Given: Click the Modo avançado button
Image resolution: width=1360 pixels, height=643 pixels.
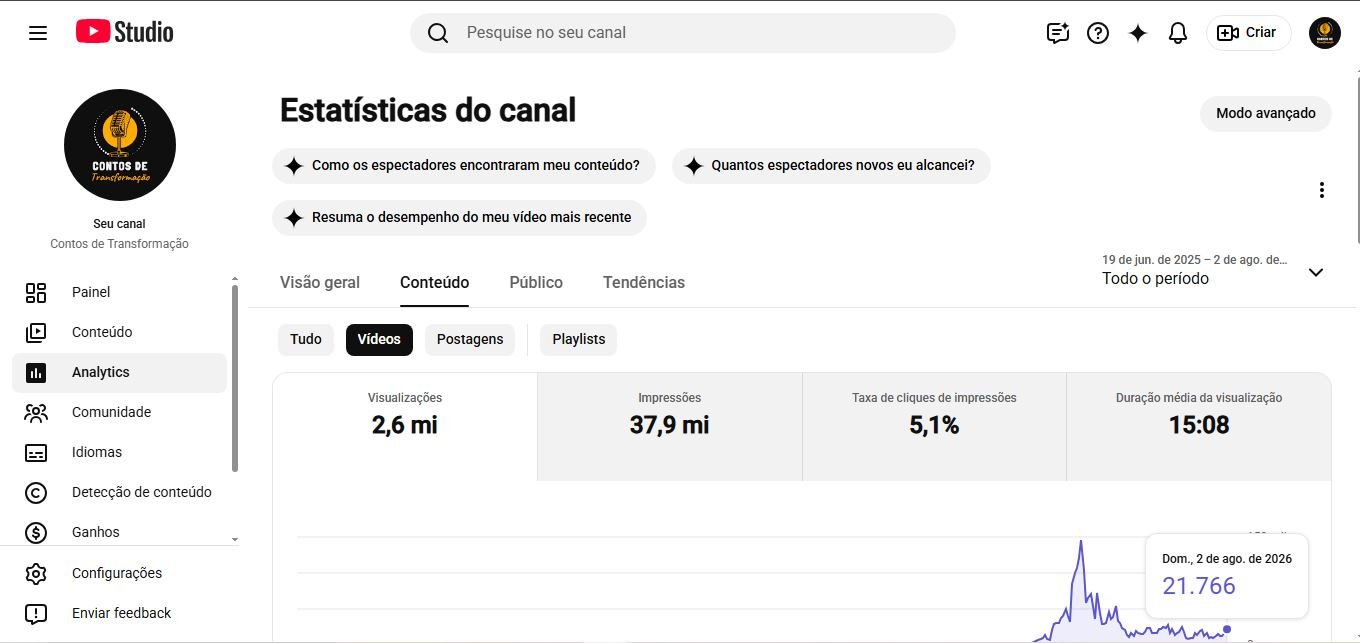Looking at the screenshot, I should pyautogui.click(x=1266, y=113).
